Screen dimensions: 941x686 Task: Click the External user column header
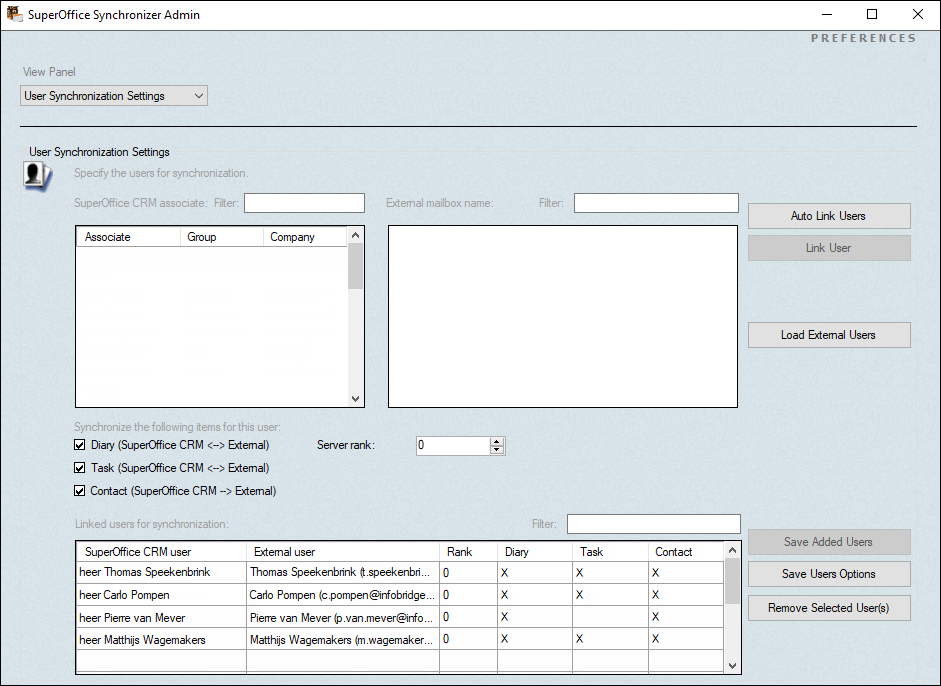[x=343, y=552]
